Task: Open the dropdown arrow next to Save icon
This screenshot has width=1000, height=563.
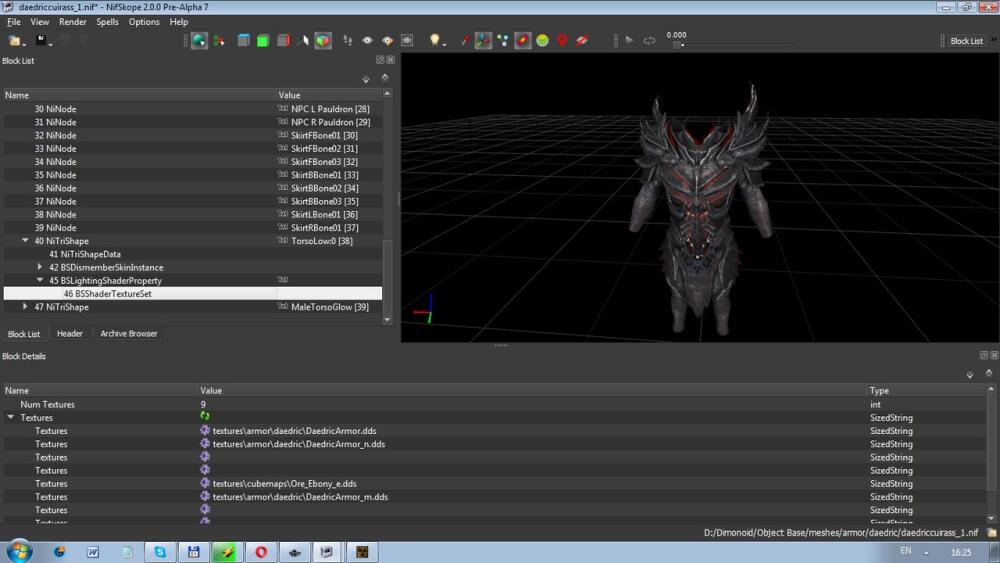Action: click(x=50, y=44)
